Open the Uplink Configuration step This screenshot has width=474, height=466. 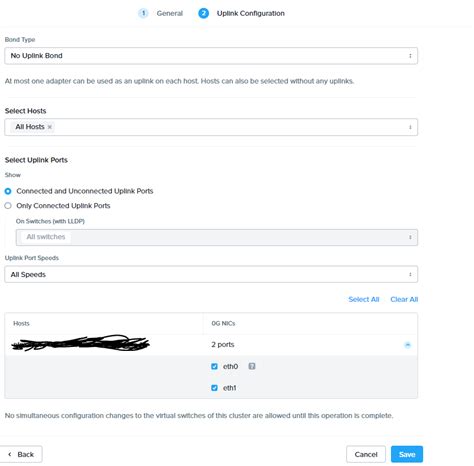coord(251,14)
